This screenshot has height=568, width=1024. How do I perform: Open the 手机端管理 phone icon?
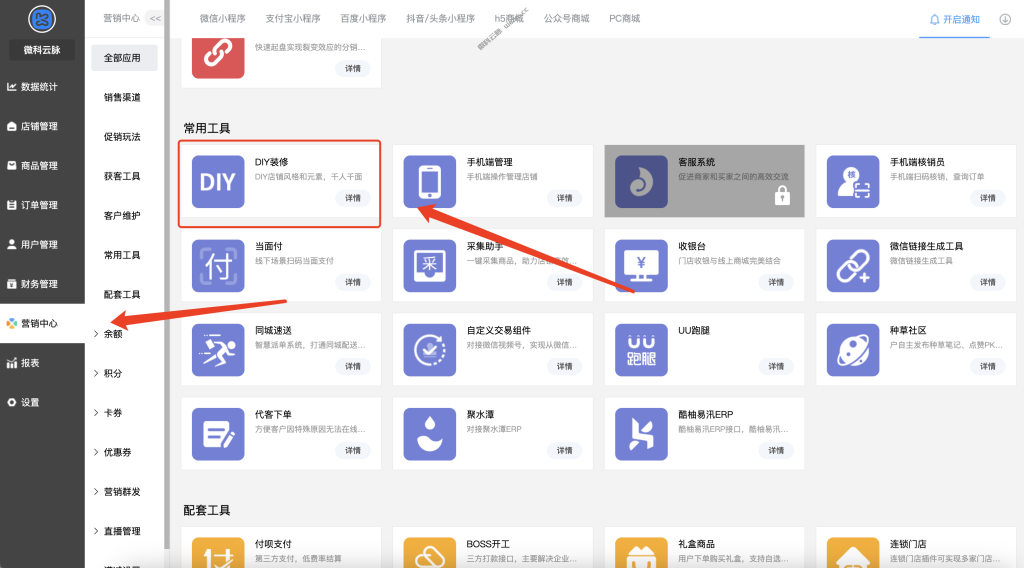[x=430, y=181]
